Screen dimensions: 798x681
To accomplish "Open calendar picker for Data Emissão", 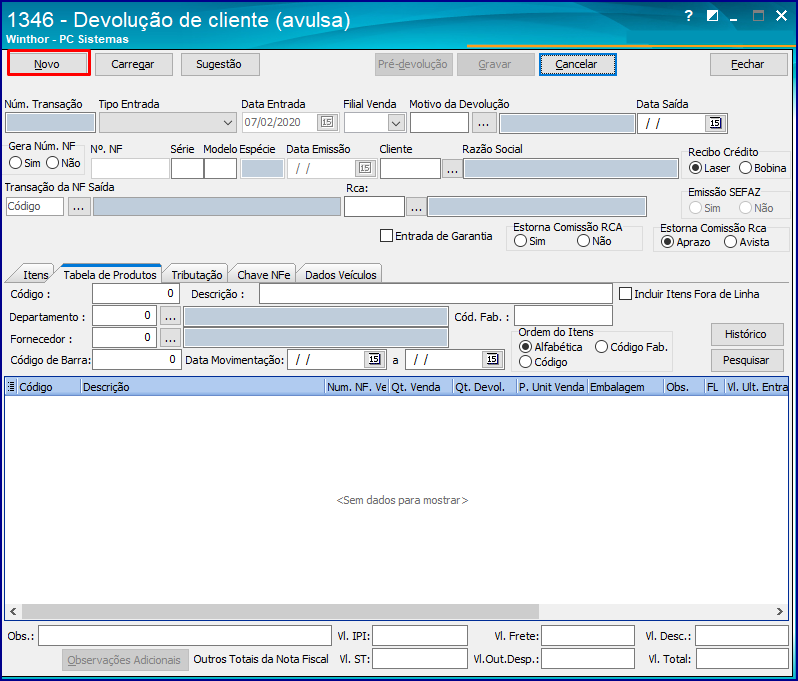I will click(364, 168).
